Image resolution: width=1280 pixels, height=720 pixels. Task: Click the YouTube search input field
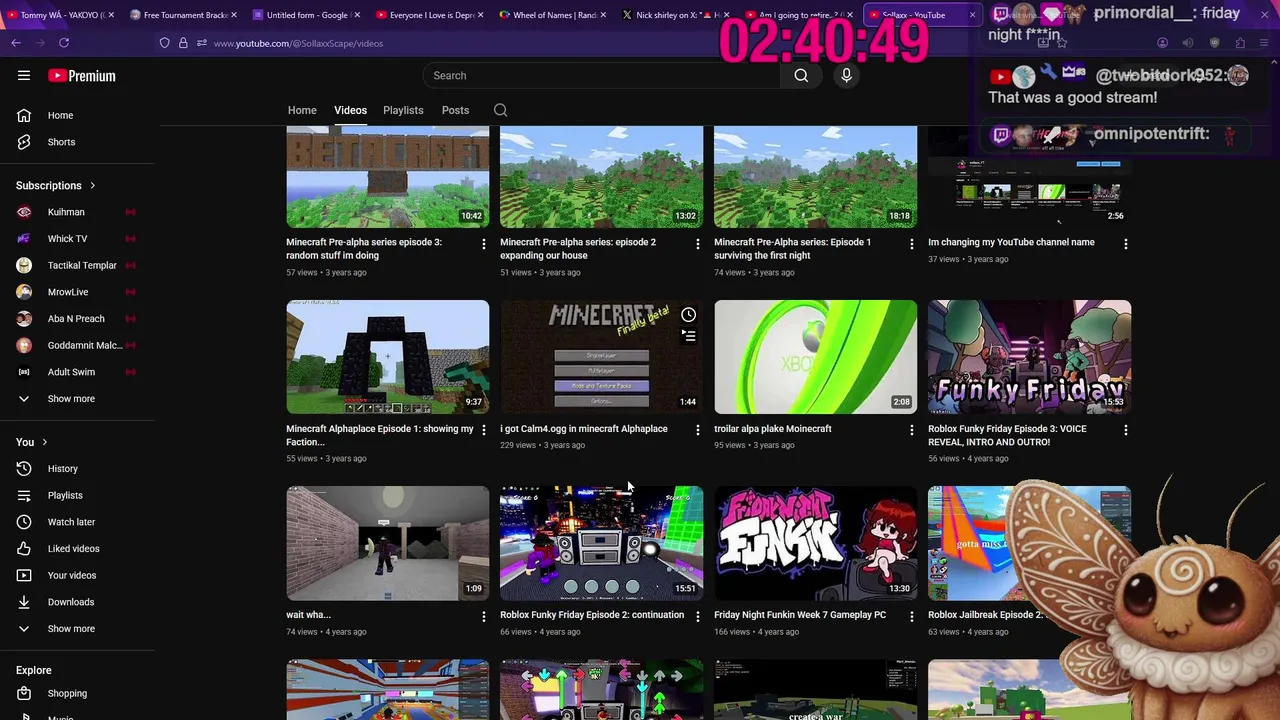tap(602, 75)
